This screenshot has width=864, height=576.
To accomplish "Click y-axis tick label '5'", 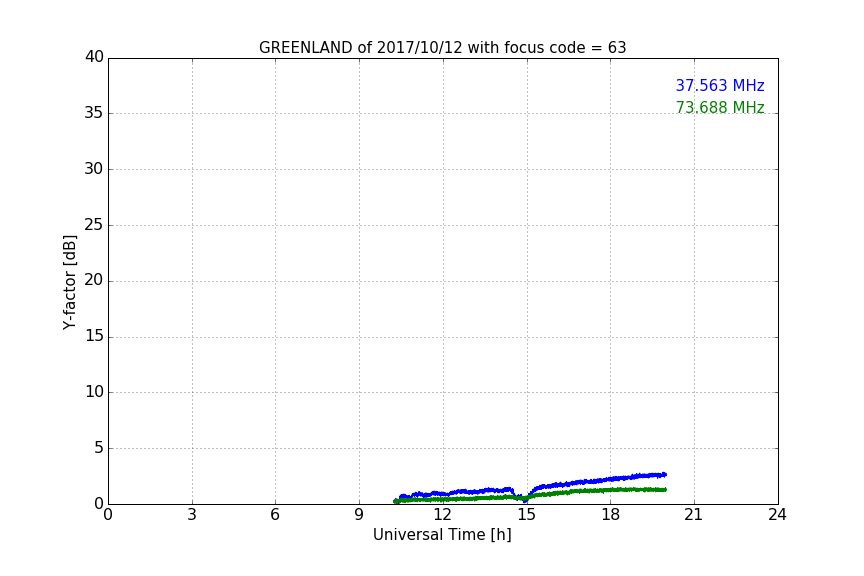I will click(x=99, y=448).
